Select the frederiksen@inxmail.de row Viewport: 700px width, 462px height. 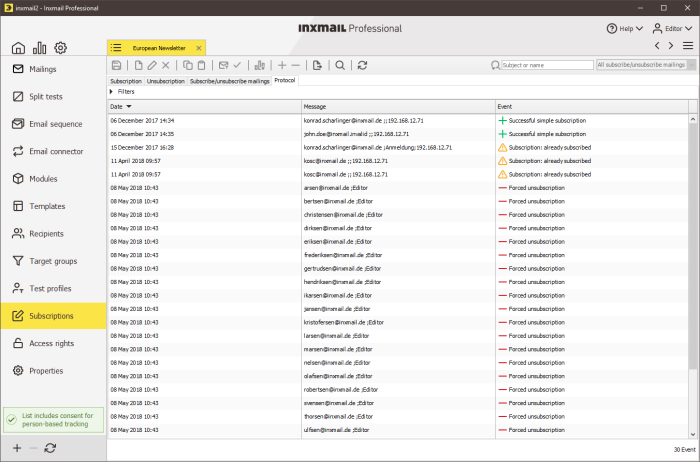tap(397, 255)
